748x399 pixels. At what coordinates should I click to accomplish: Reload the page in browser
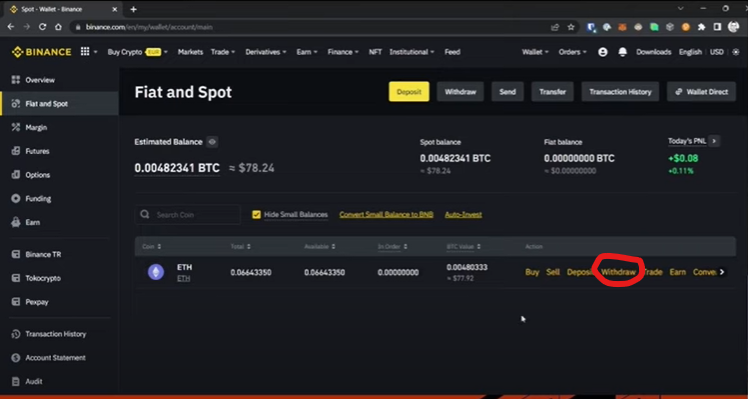42,27
